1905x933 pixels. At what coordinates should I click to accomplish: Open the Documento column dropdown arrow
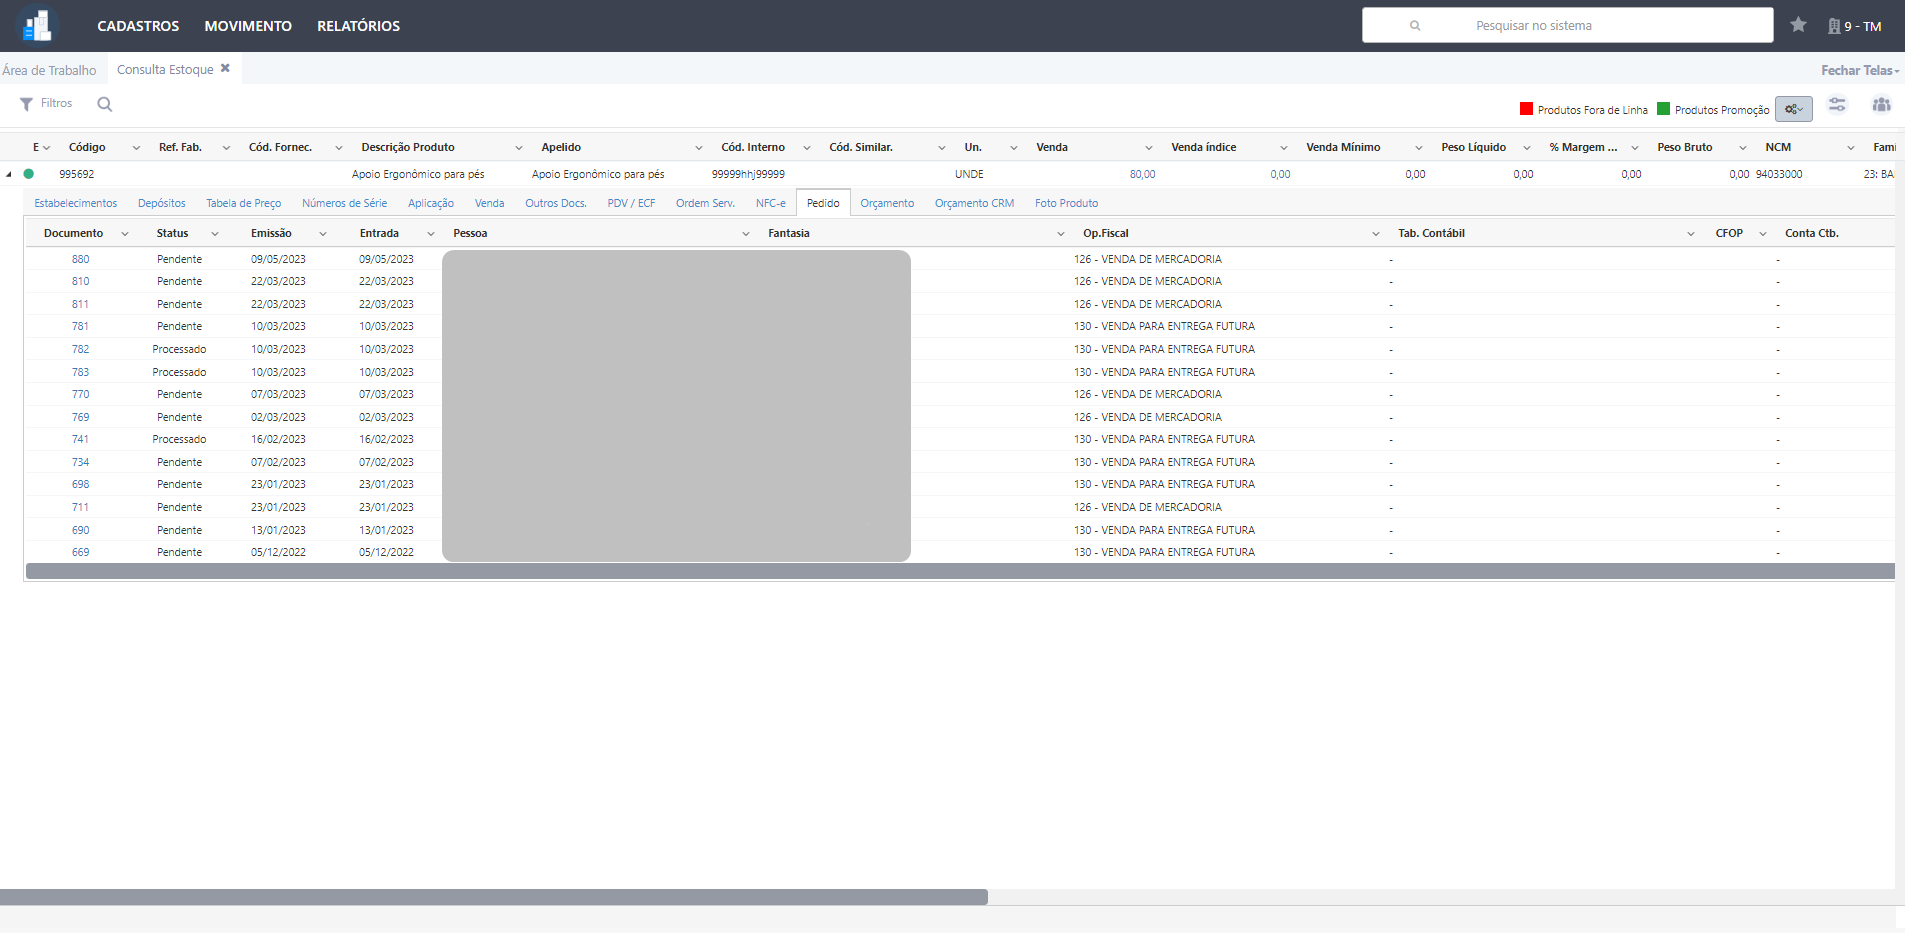coord(124,234)
